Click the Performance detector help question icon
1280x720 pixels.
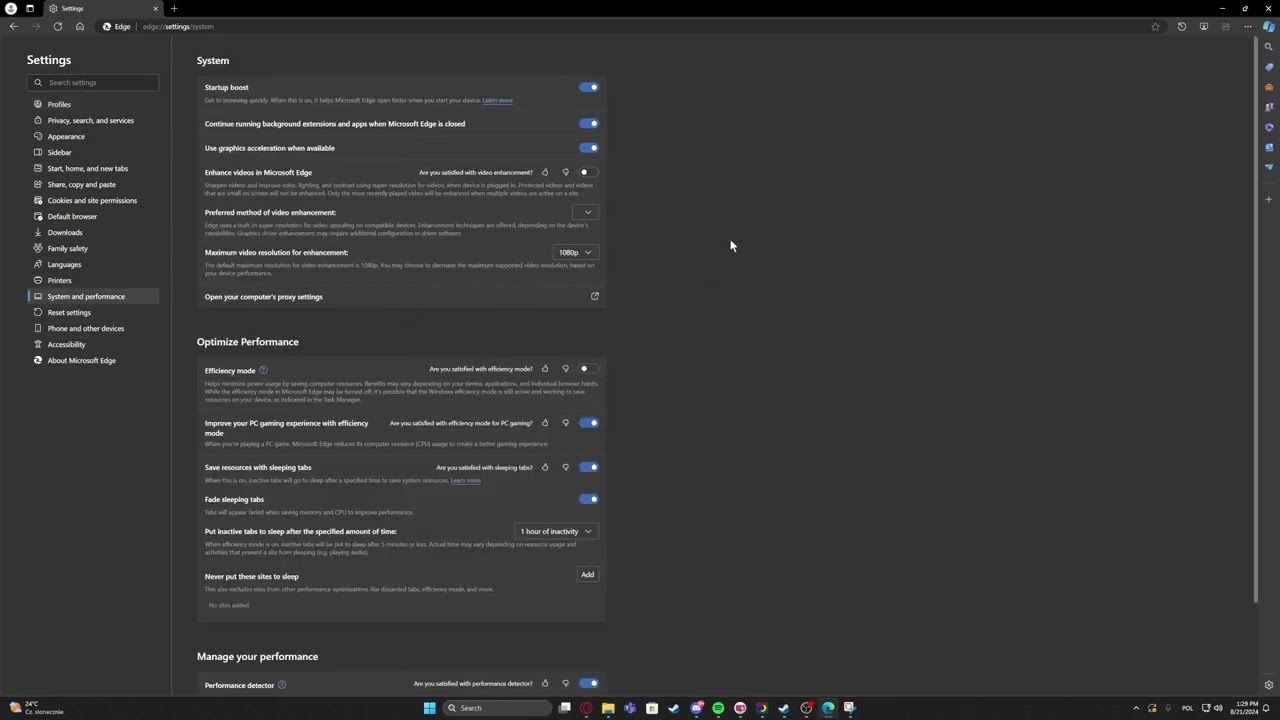(x=282, y=685)
